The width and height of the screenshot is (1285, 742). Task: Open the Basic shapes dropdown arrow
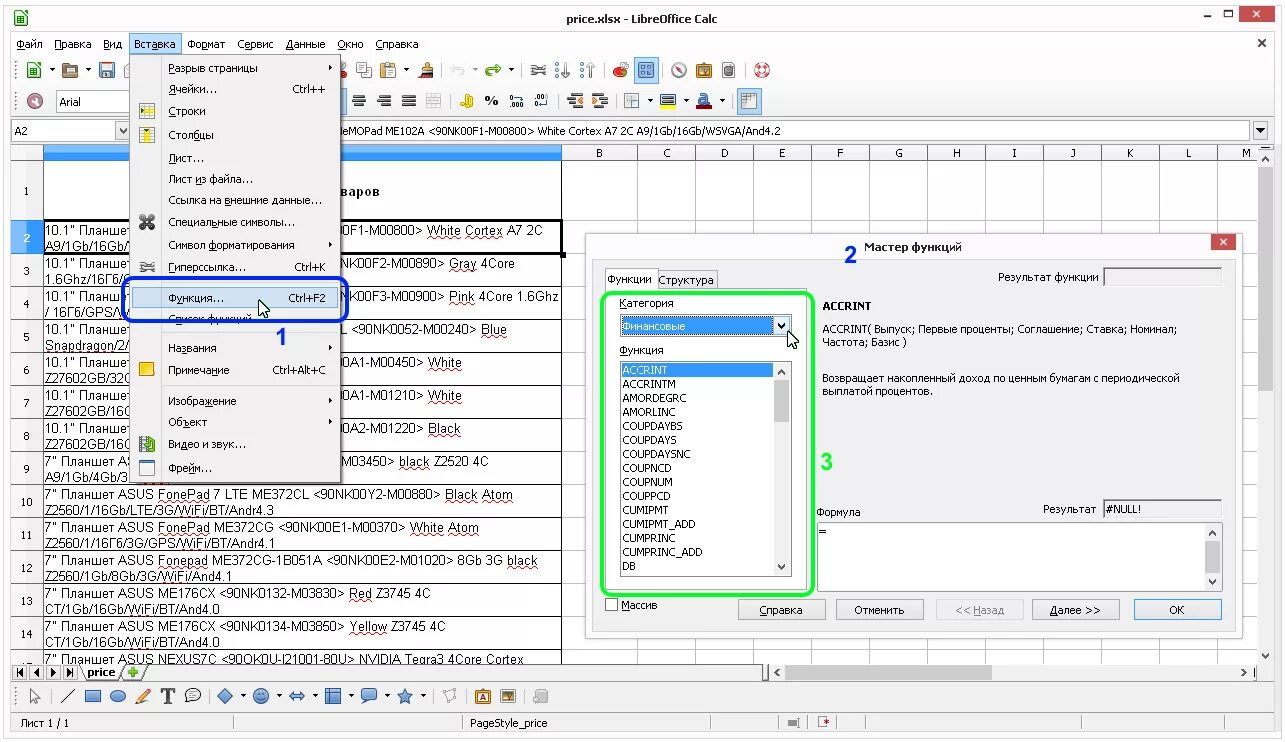tap(242, 696)
